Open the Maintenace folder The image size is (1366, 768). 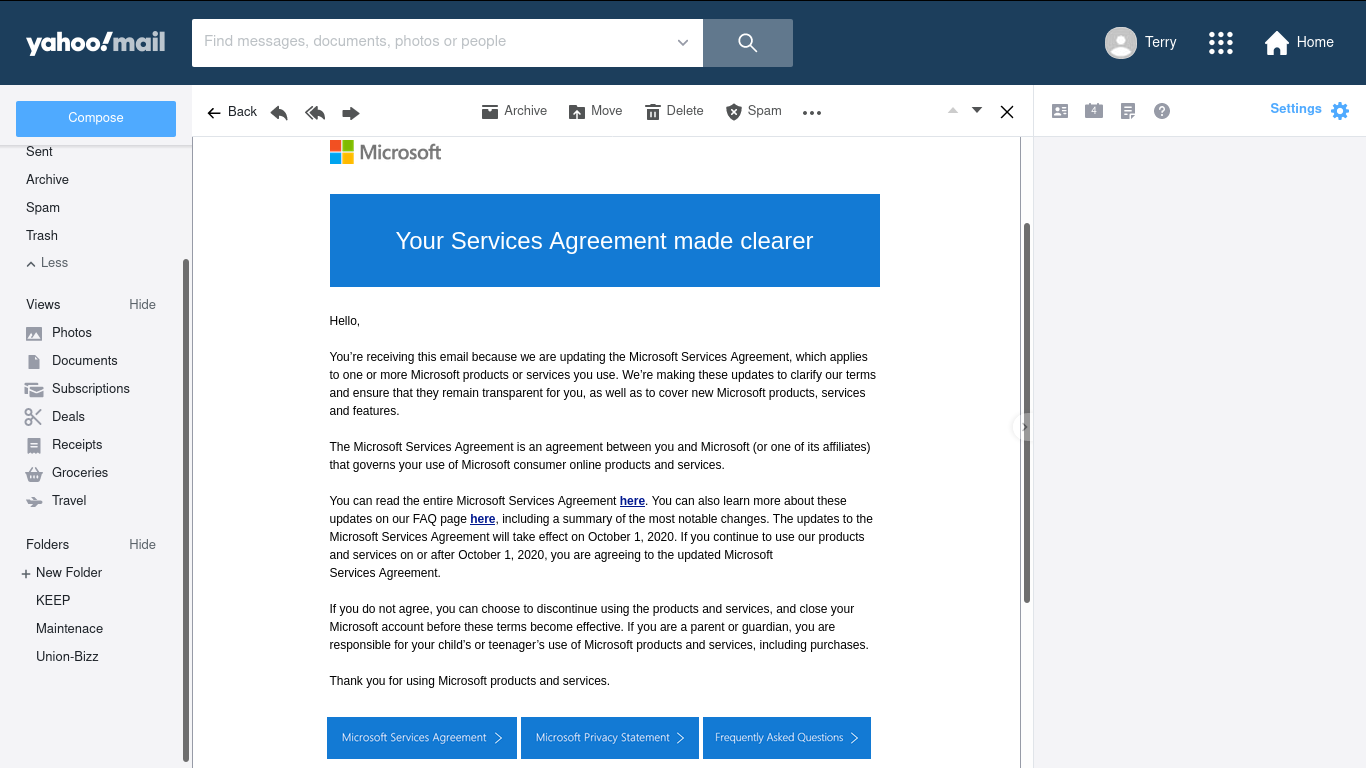[x=69, y=629]
